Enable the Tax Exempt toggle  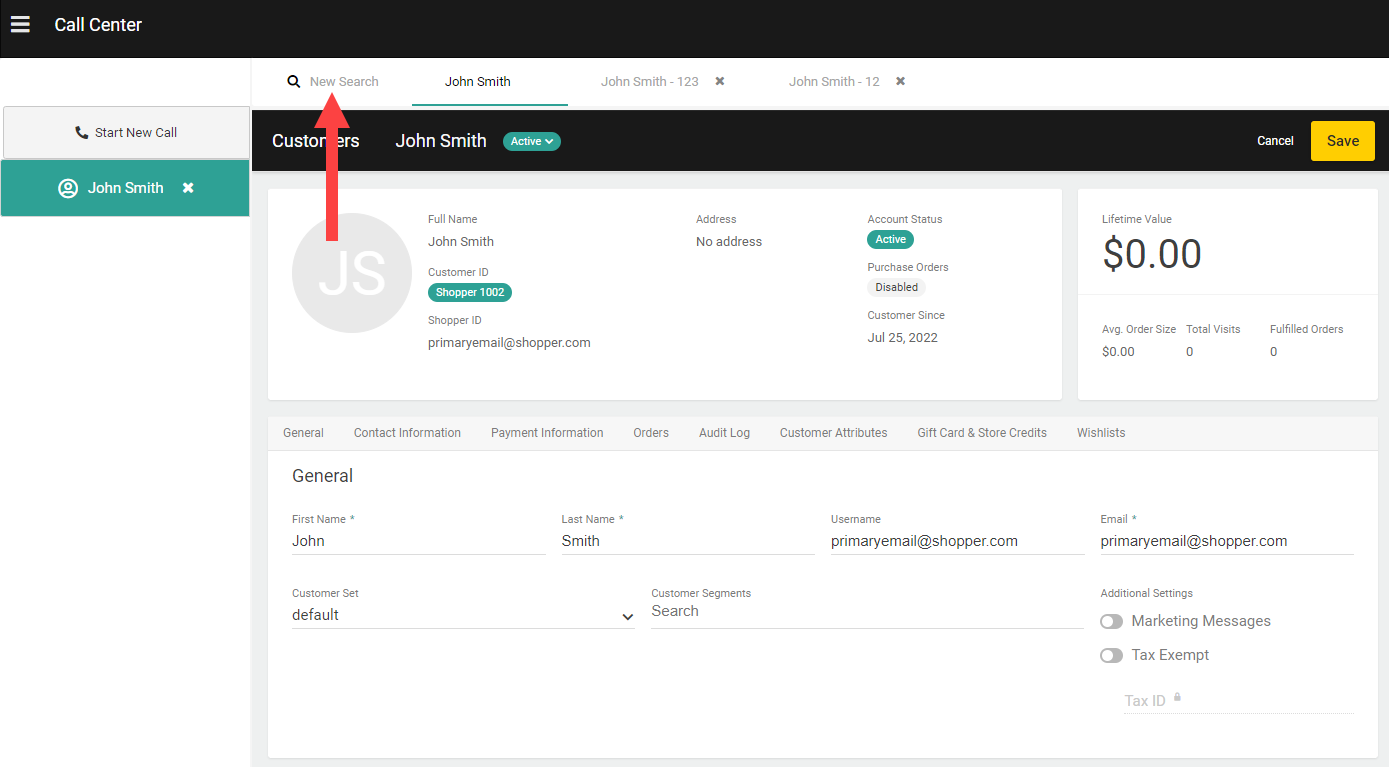click(x=1111, y=655)
